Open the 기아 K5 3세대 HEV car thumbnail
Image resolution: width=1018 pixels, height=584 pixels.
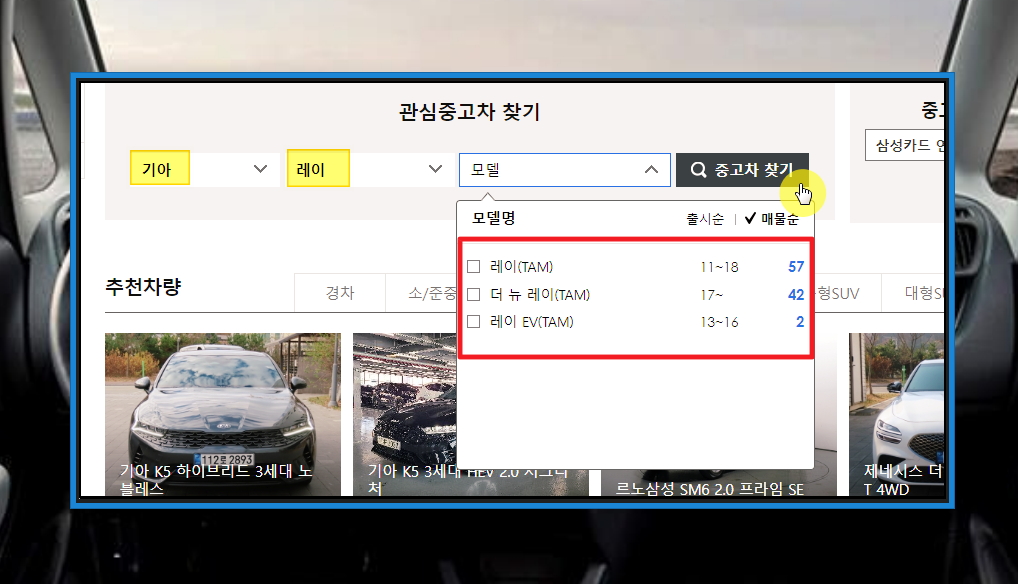pyautogui.click(x=404, y=415)
